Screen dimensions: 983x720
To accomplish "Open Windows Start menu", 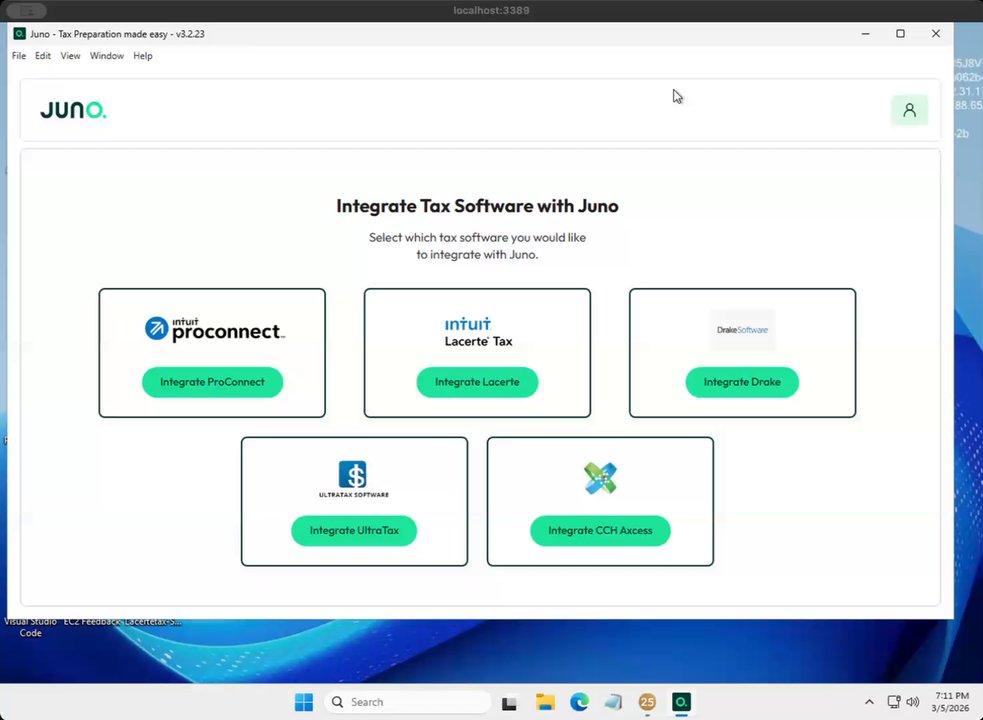I will [303, 702].
